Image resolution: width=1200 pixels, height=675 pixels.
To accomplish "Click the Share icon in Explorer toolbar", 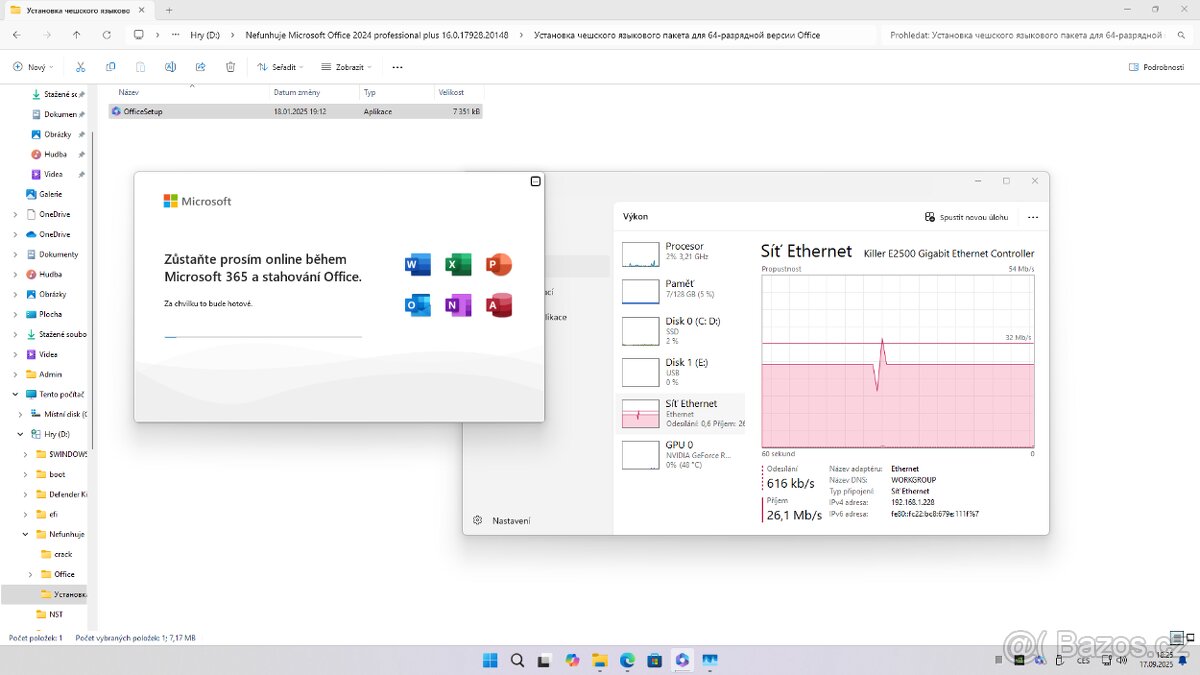I will 200,67.
